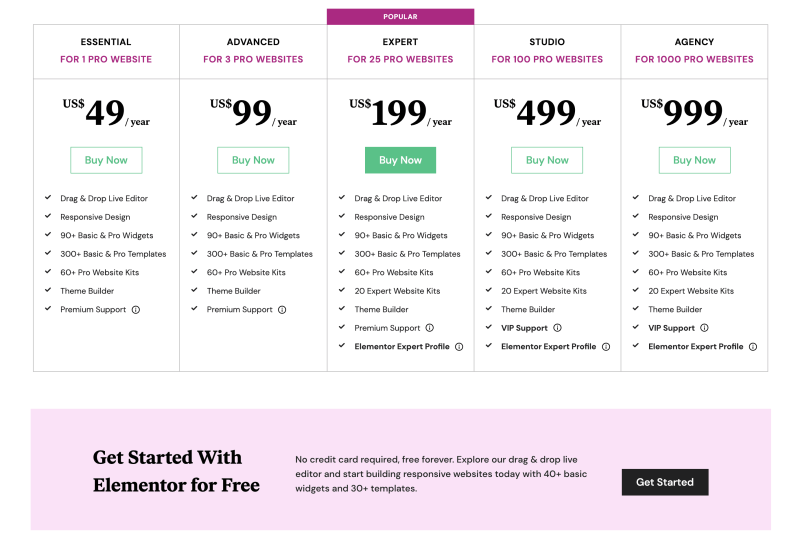Click info icon beside Studio plan Elementor Expert Profile
This screenshot has height=536, width=800.
coord(606,347)
